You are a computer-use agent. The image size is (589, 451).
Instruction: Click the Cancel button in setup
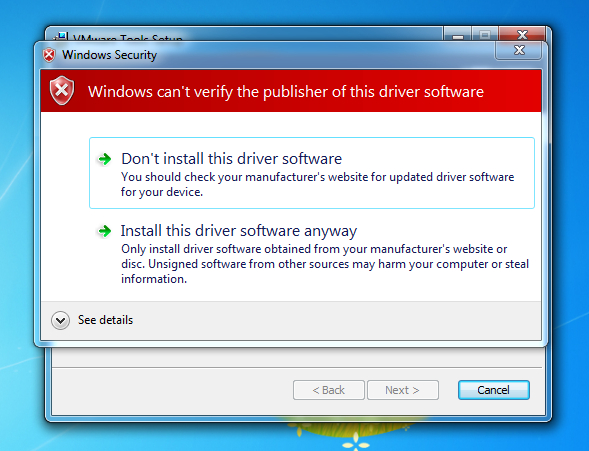coord(494,390)
